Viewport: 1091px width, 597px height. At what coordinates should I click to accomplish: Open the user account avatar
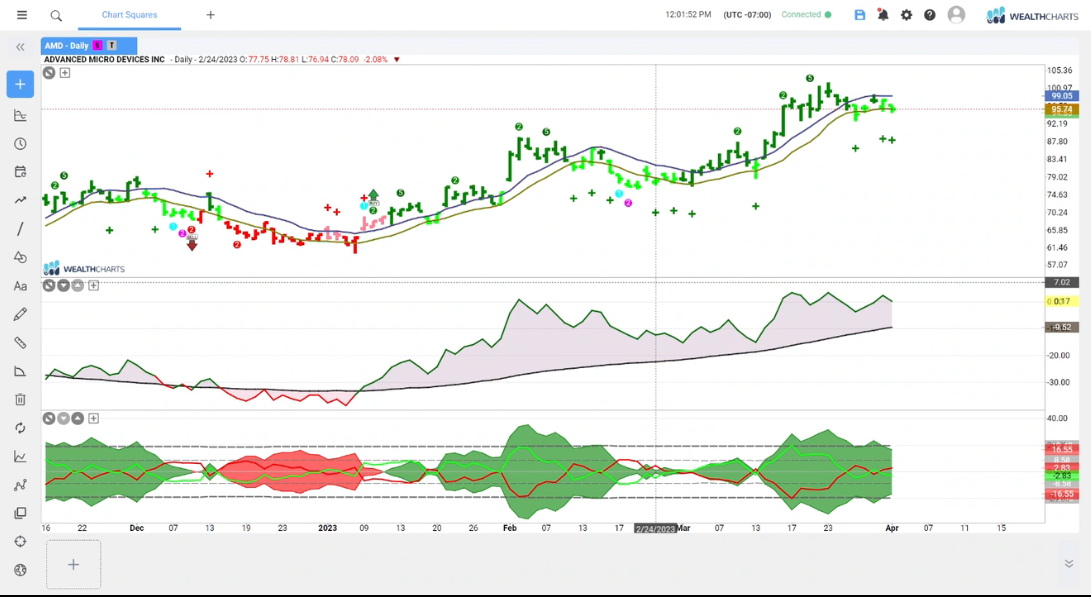[x=957, y=15]
